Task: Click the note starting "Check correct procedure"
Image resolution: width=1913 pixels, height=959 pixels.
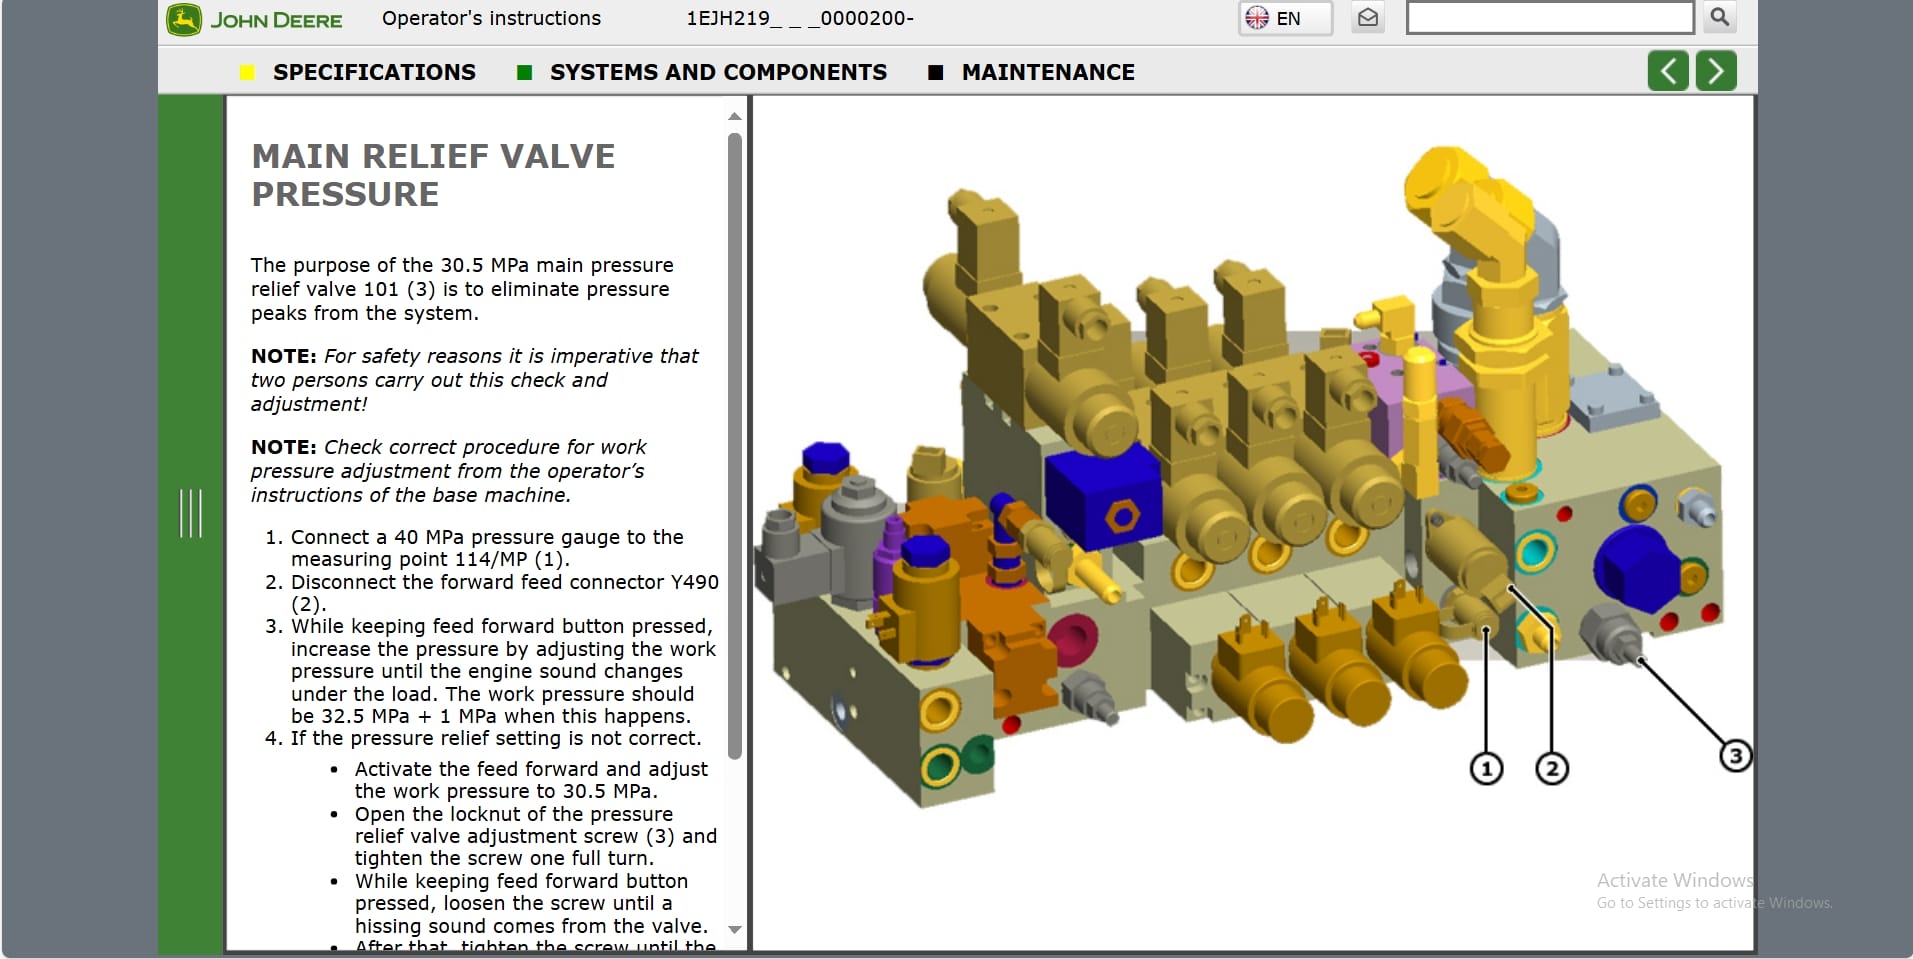Action: 448,471
